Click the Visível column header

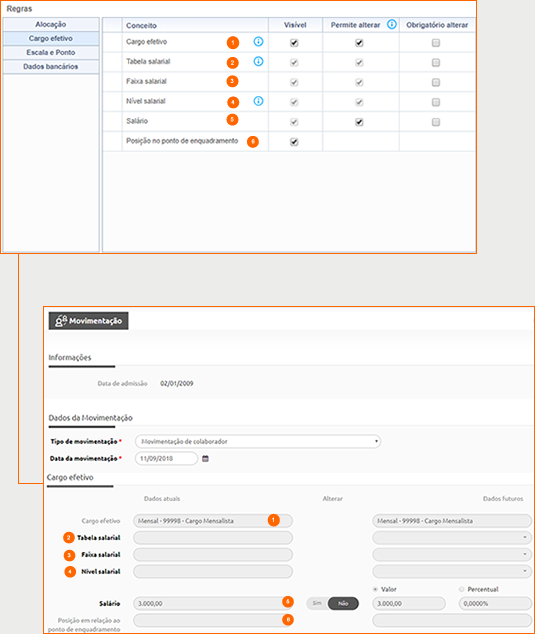pyautogui.click(x=295, y=25)
